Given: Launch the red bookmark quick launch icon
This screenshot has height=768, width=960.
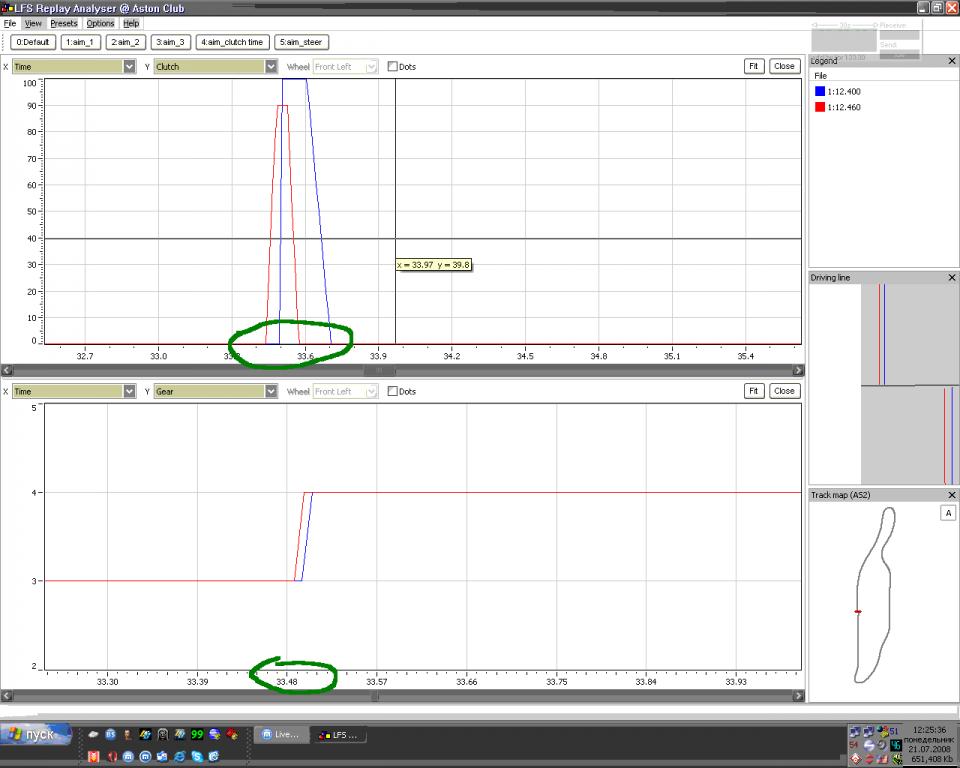Looking at the screenshot, I should 93,756.
